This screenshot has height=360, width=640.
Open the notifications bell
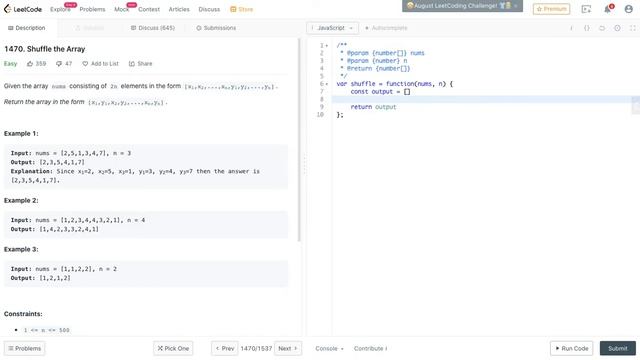coord(608,9)
